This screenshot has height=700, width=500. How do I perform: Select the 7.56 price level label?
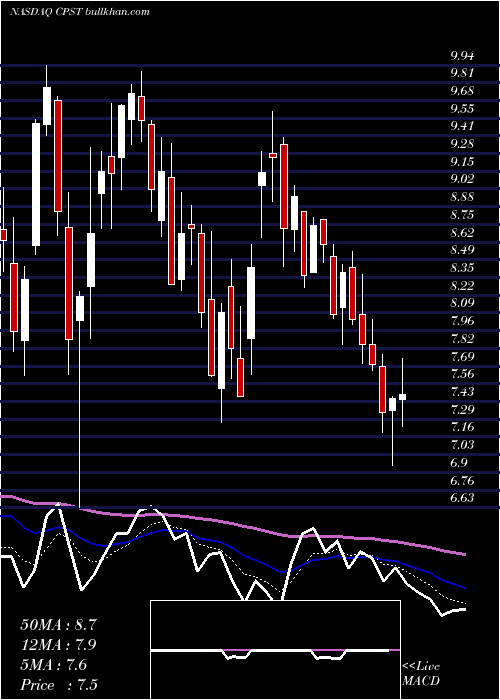click(462, 375)
